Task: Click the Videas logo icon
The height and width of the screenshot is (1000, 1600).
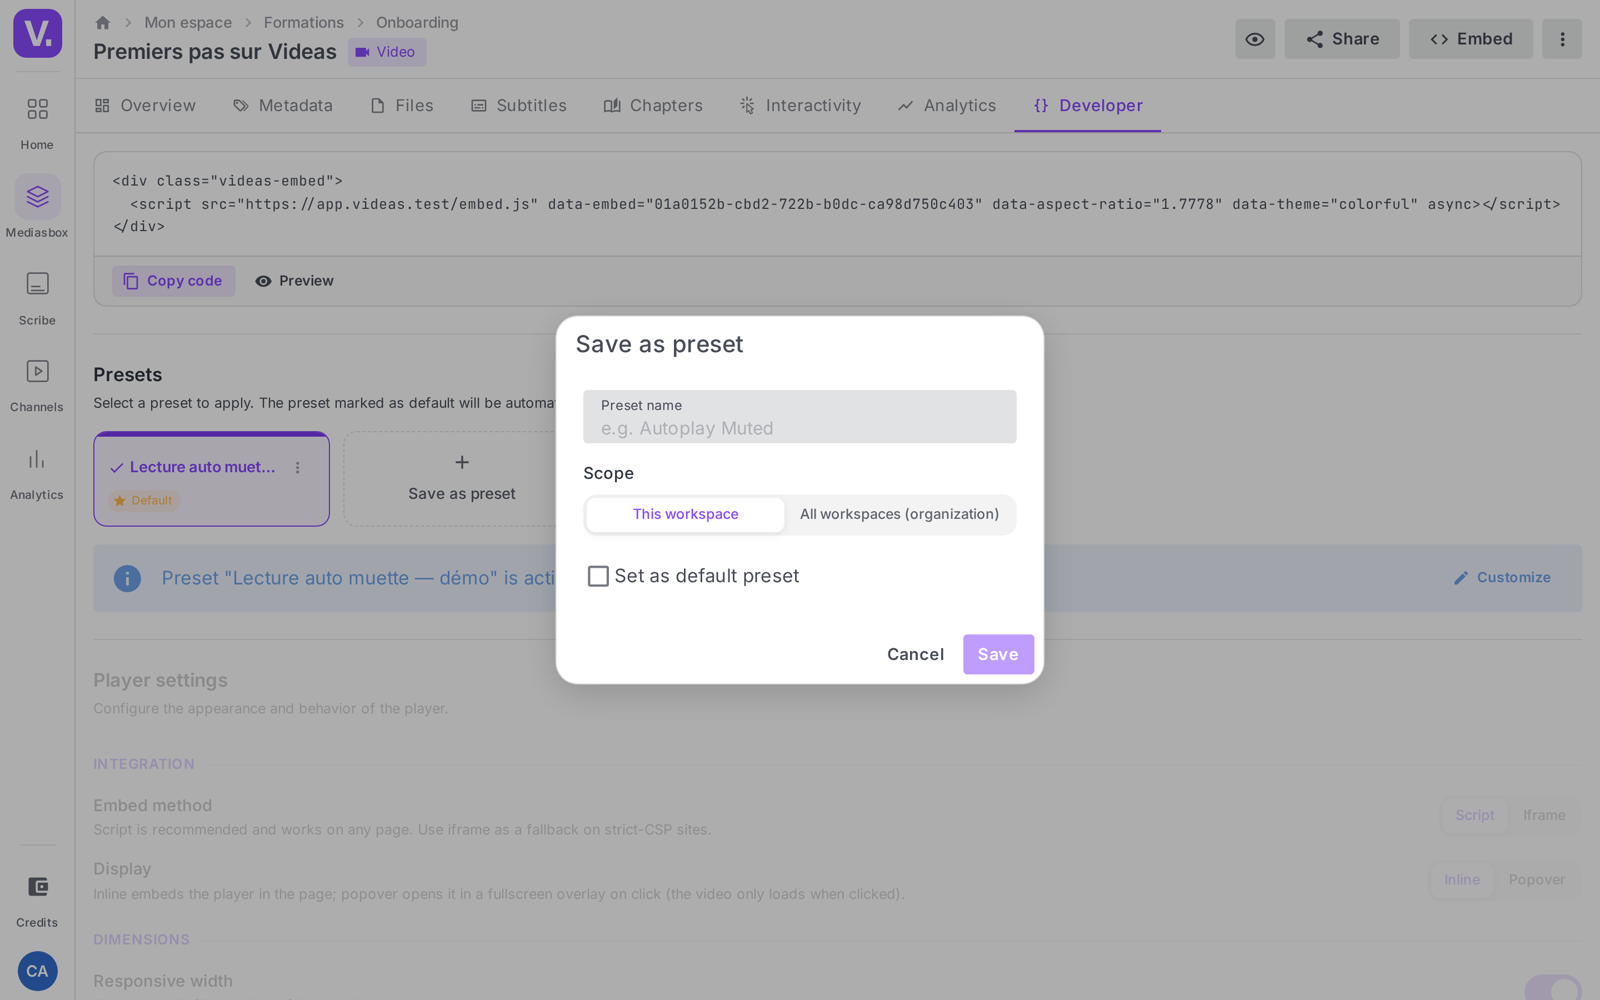Action: [x=38, y=34]
